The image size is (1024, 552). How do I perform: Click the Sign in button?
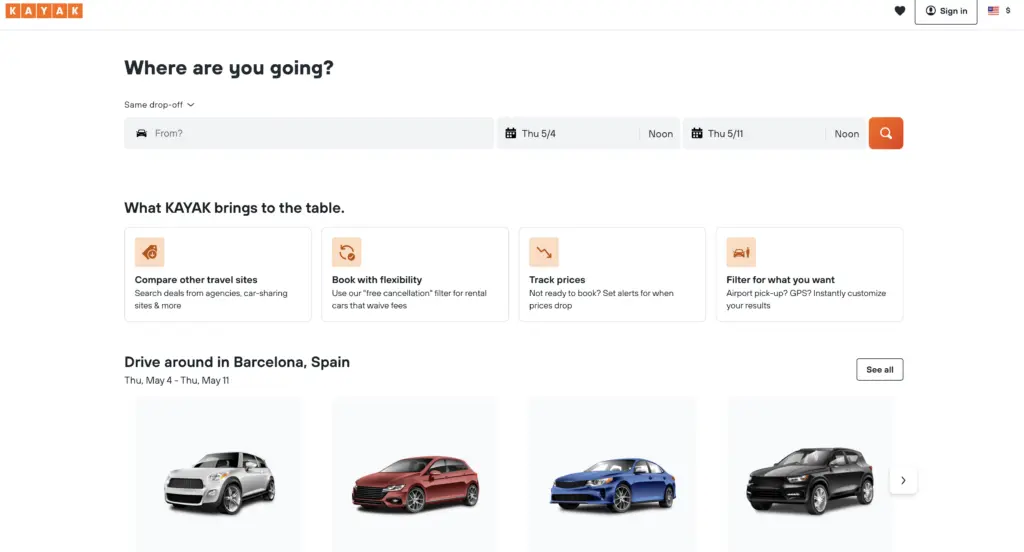[946, 11]
